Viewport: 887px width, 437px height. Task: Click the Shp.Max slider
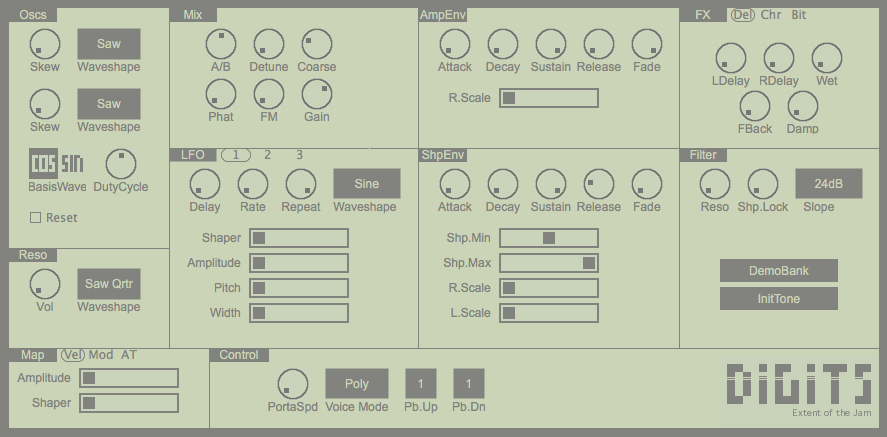click(549, 263)
